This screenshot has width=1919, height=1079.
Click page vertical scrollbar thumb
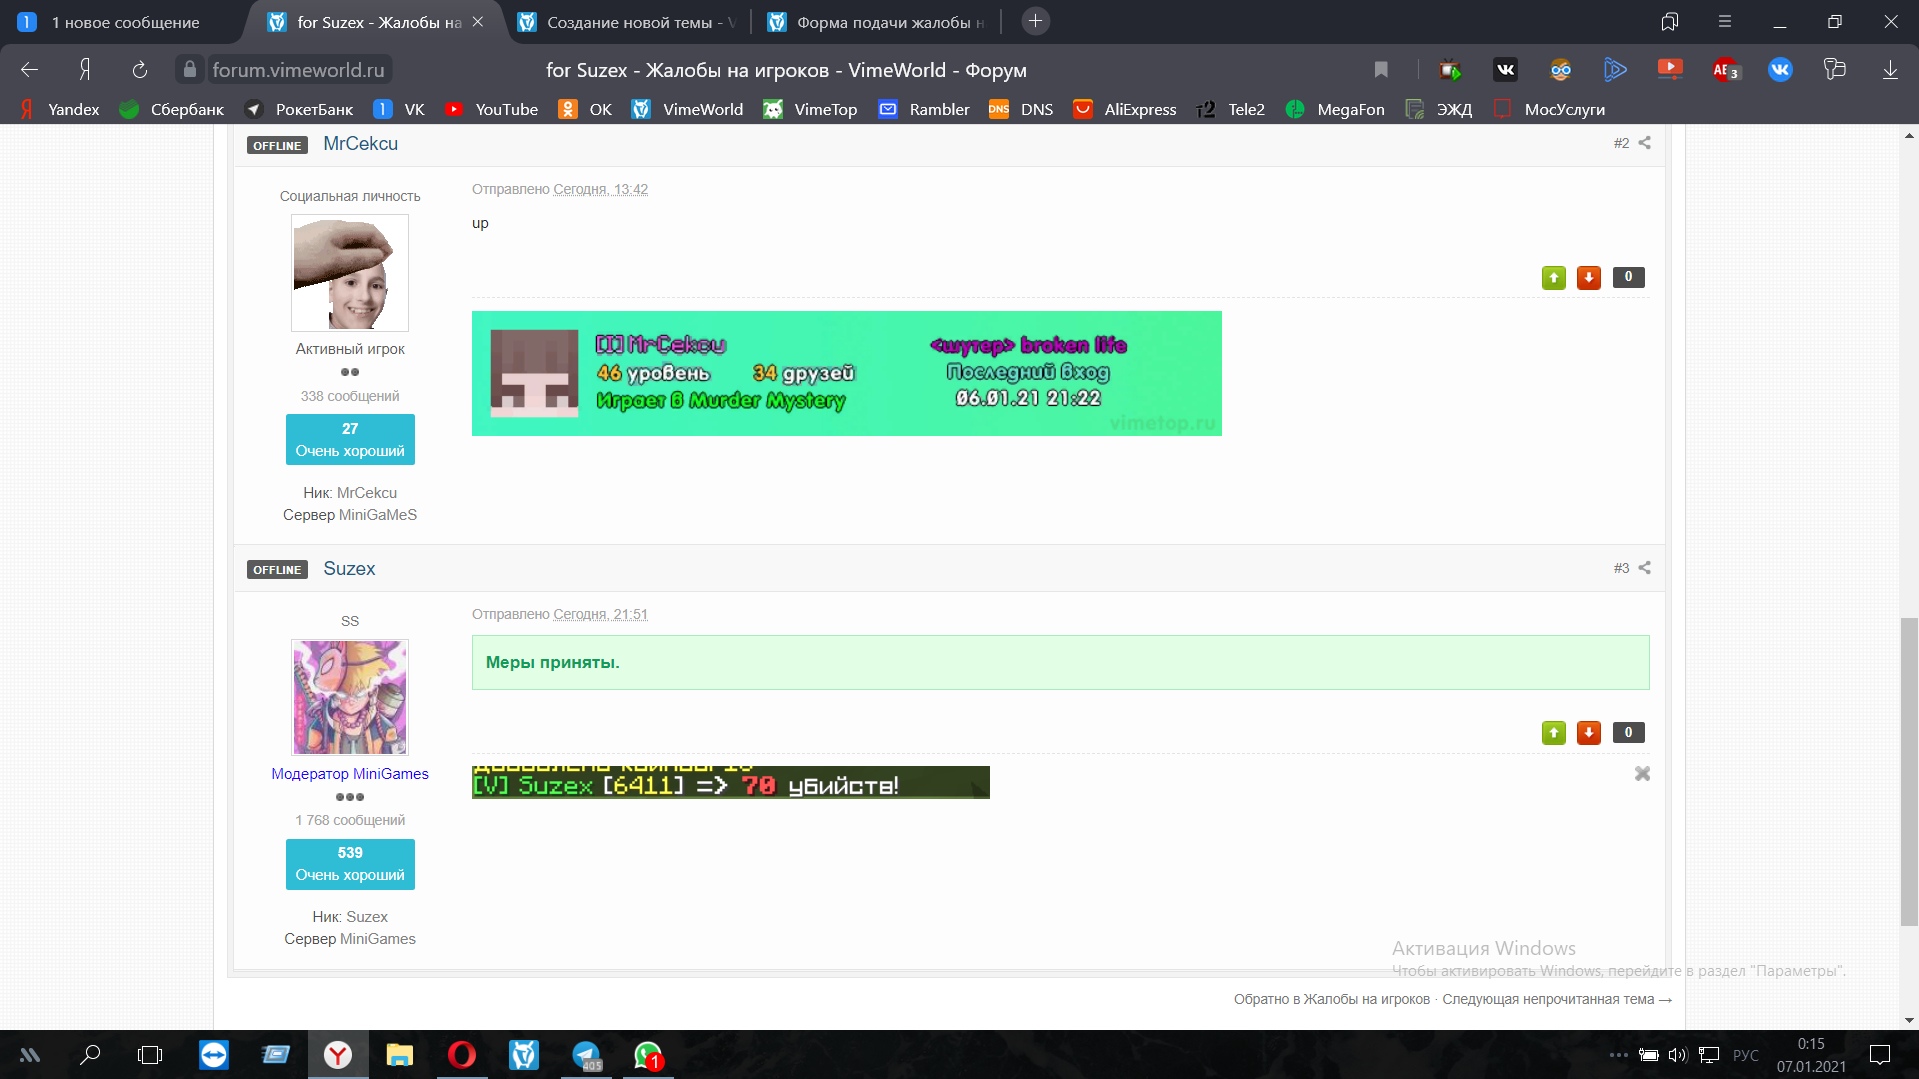coord(1909,772)
